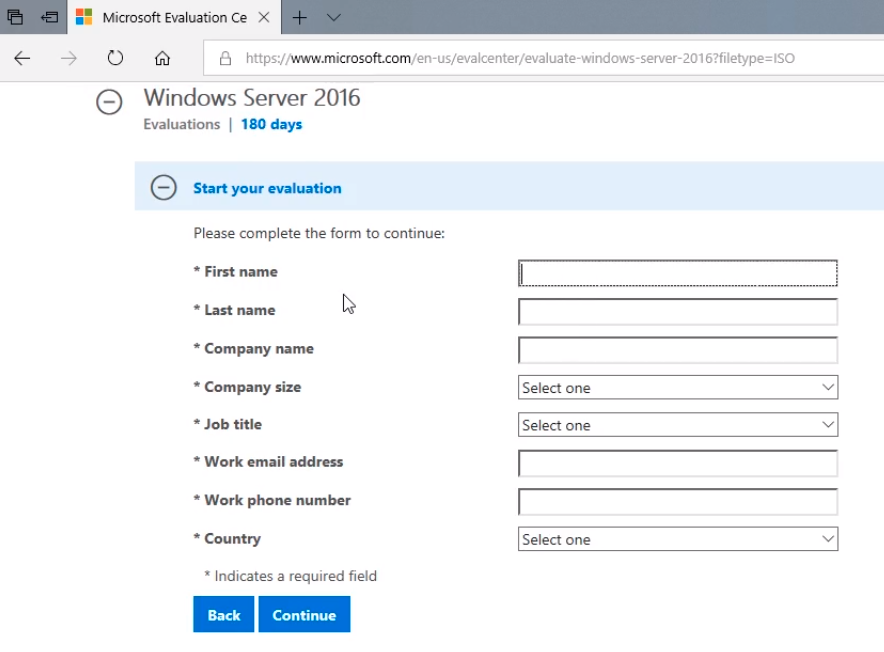Click the 180 days link
The width and height of the screenshot is (884, 652).
coord(272,124)
